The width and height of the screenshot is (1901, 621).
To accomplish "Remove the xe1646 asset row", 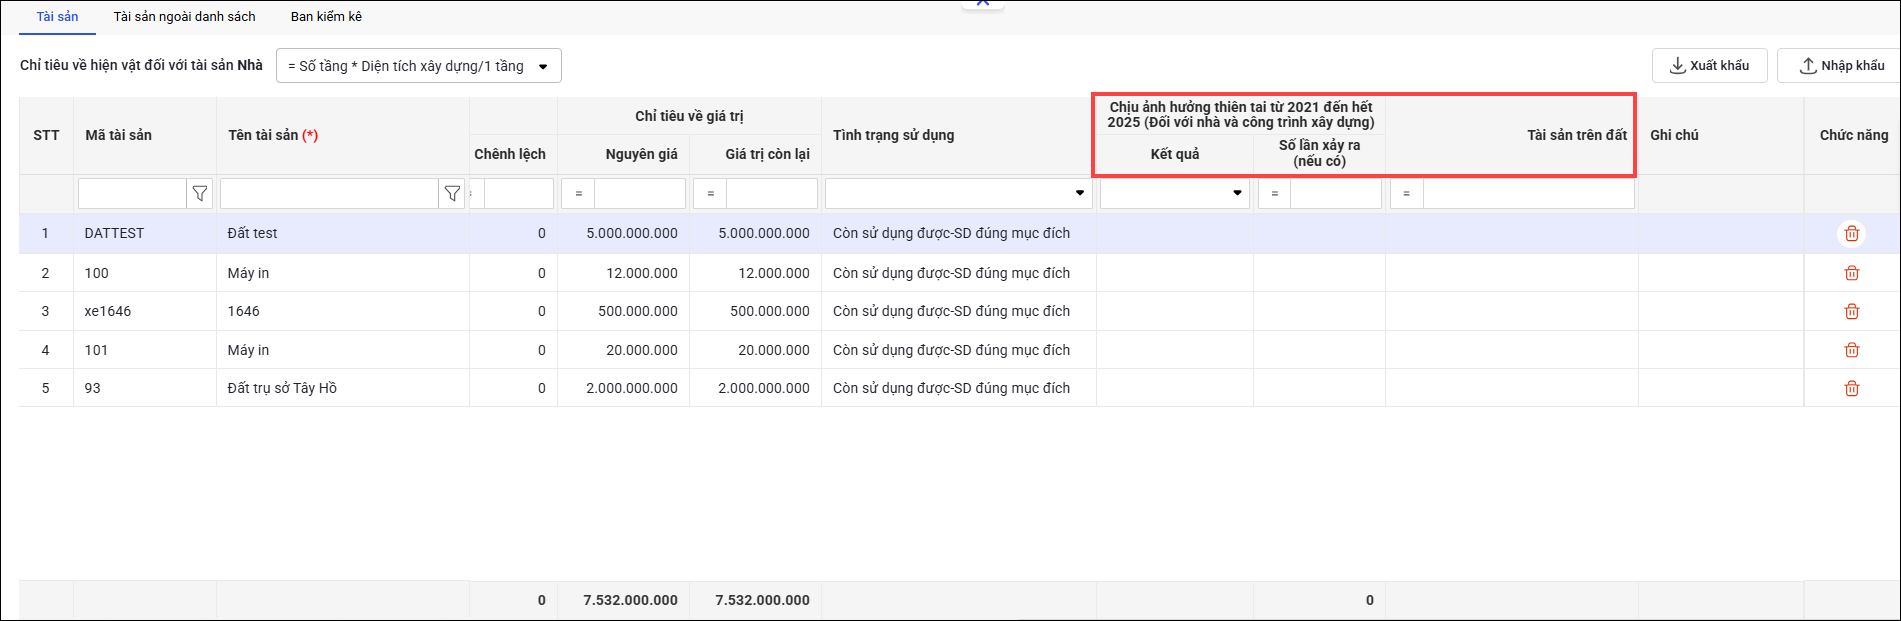I will pos(1851,311).
